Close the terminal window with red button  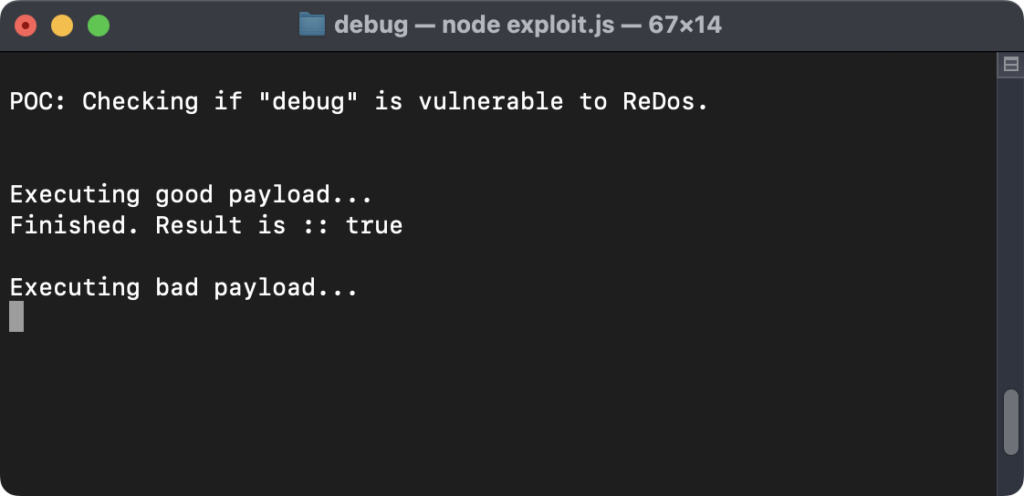(25, 26)
